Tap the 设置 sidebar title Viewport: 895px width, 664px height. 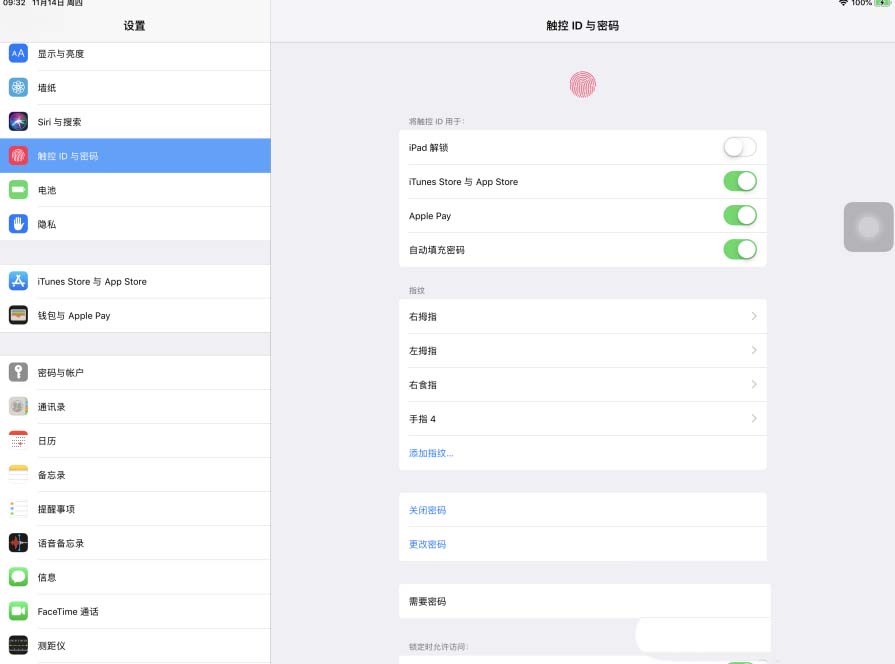pyautogui.click(x=135, y=26)
